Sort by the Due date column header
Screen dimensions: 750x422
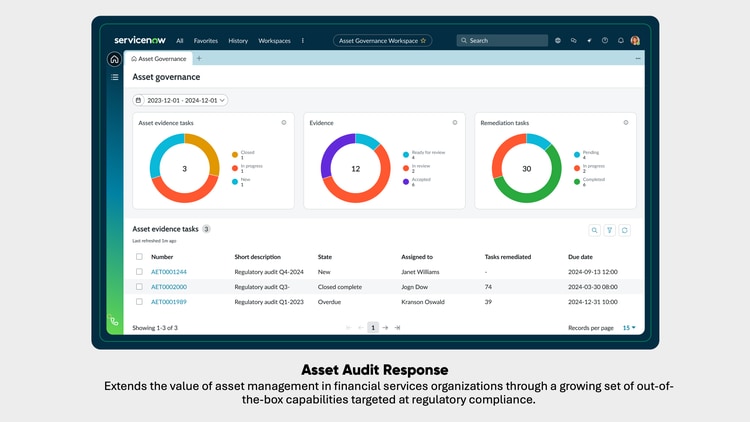[x=580, y=257]
